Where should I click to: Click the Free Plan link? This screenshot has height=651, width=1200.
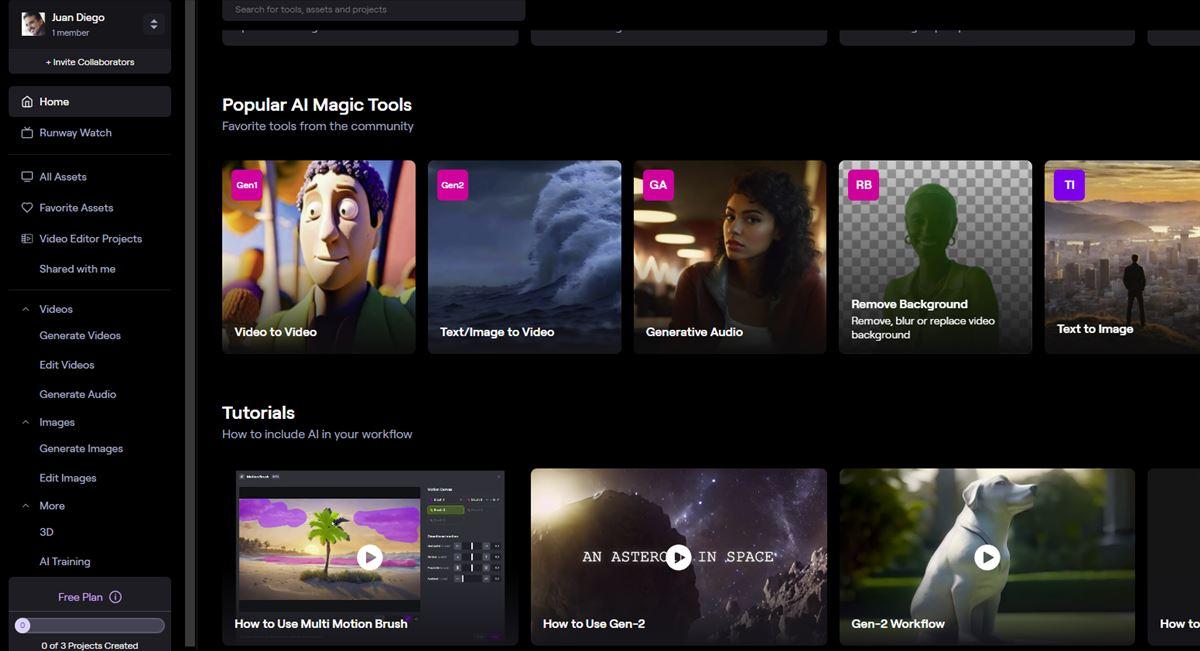pyautogui.click(x=80, y=597)
